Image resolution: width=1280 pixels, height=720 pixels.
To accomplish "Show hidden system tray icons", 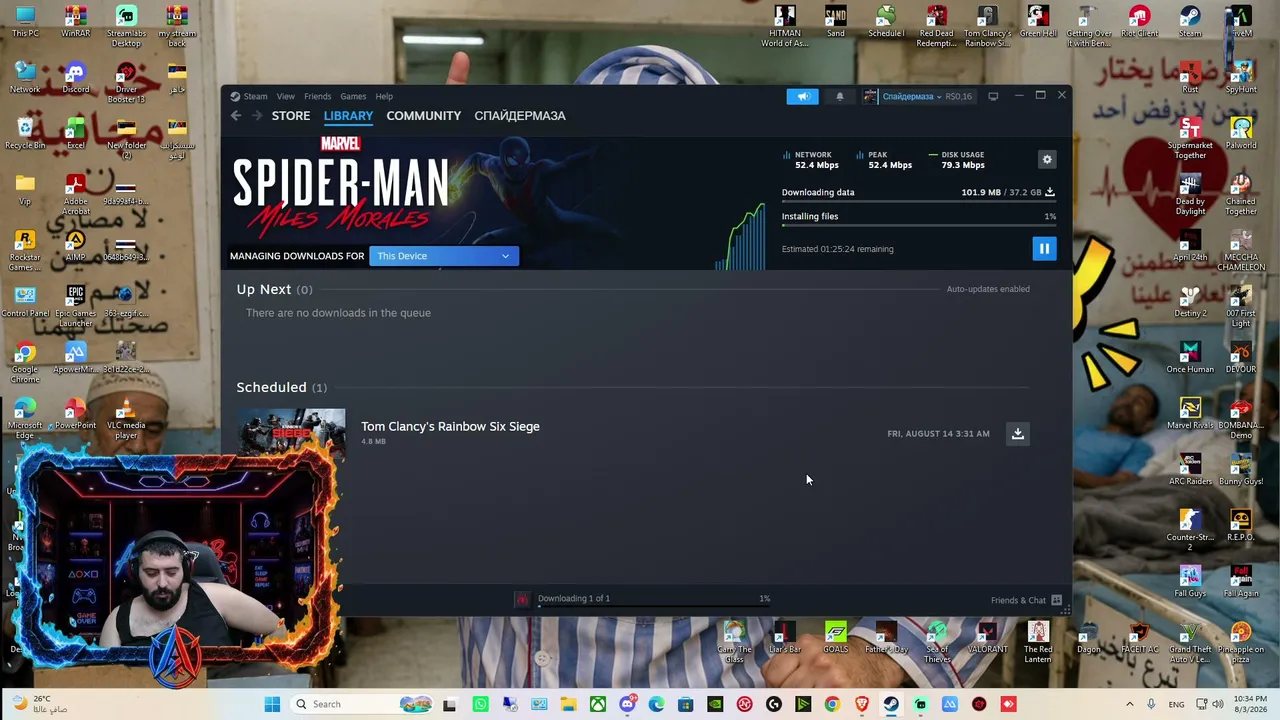I will pyautogui.click(x=1130, y=704).
